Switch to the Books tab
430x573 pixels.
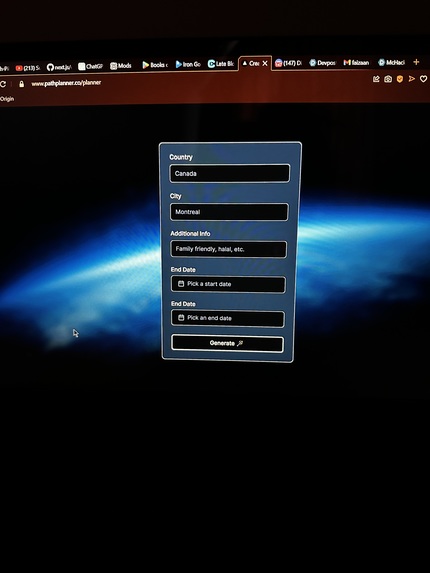click(155, 65)
